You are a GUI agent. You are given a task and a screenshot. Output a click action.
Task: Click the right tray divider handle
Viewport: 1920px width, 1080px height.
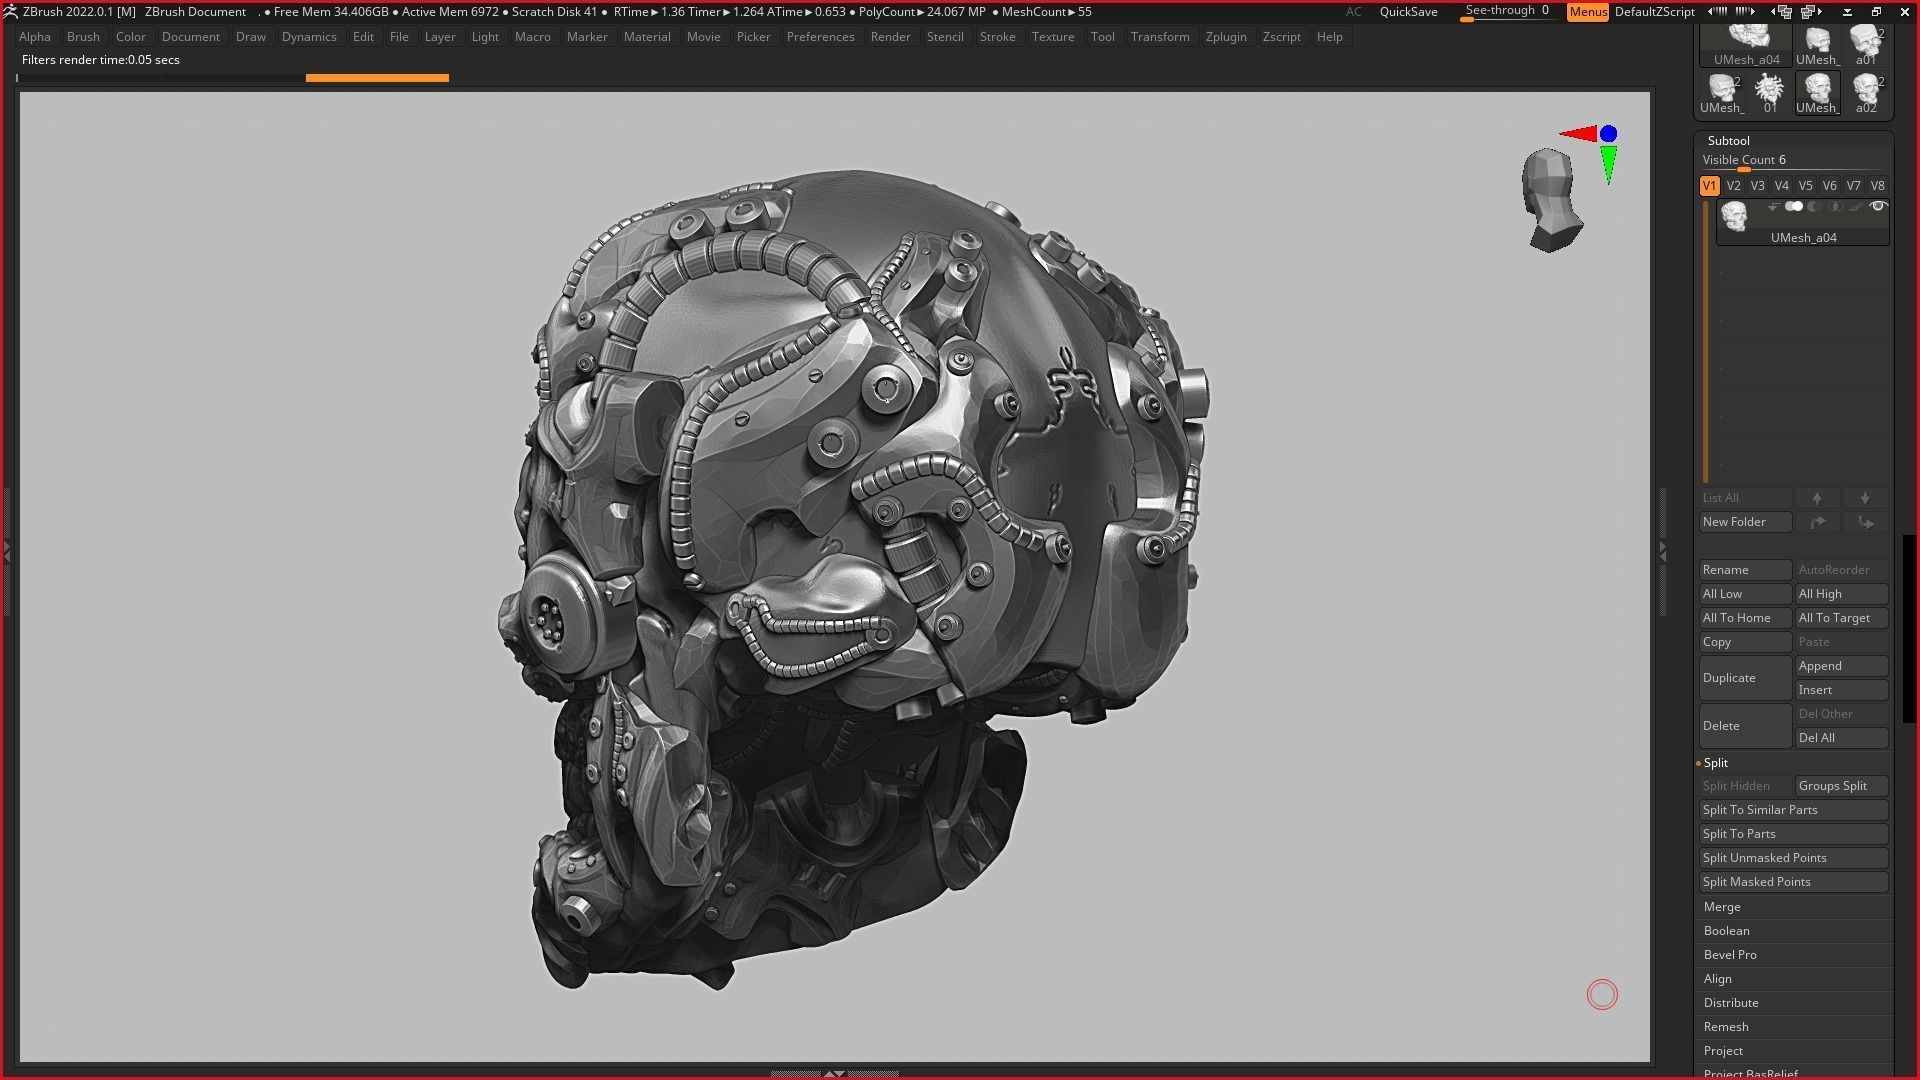1663,550
